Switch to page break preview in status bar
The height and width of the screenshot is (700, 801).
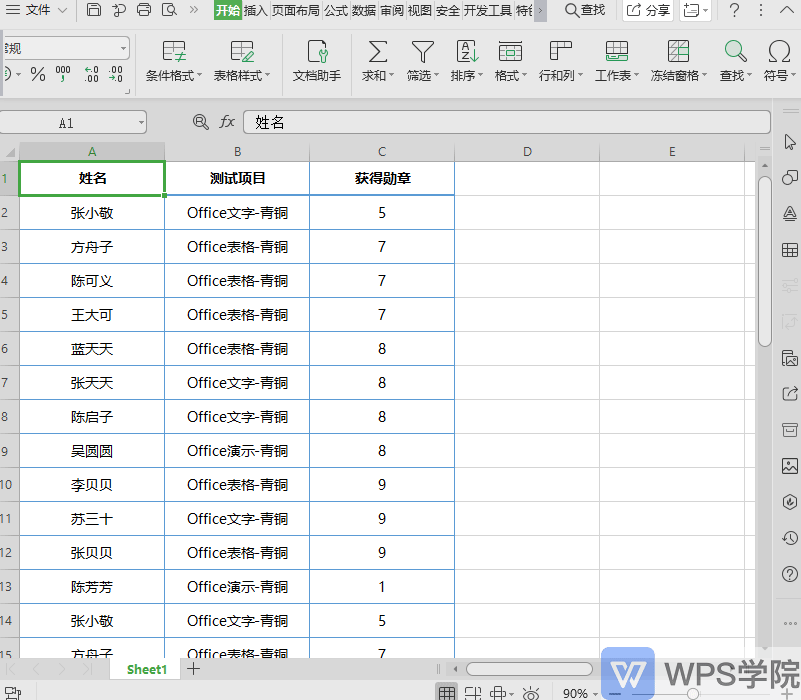[x=473, y=693]
